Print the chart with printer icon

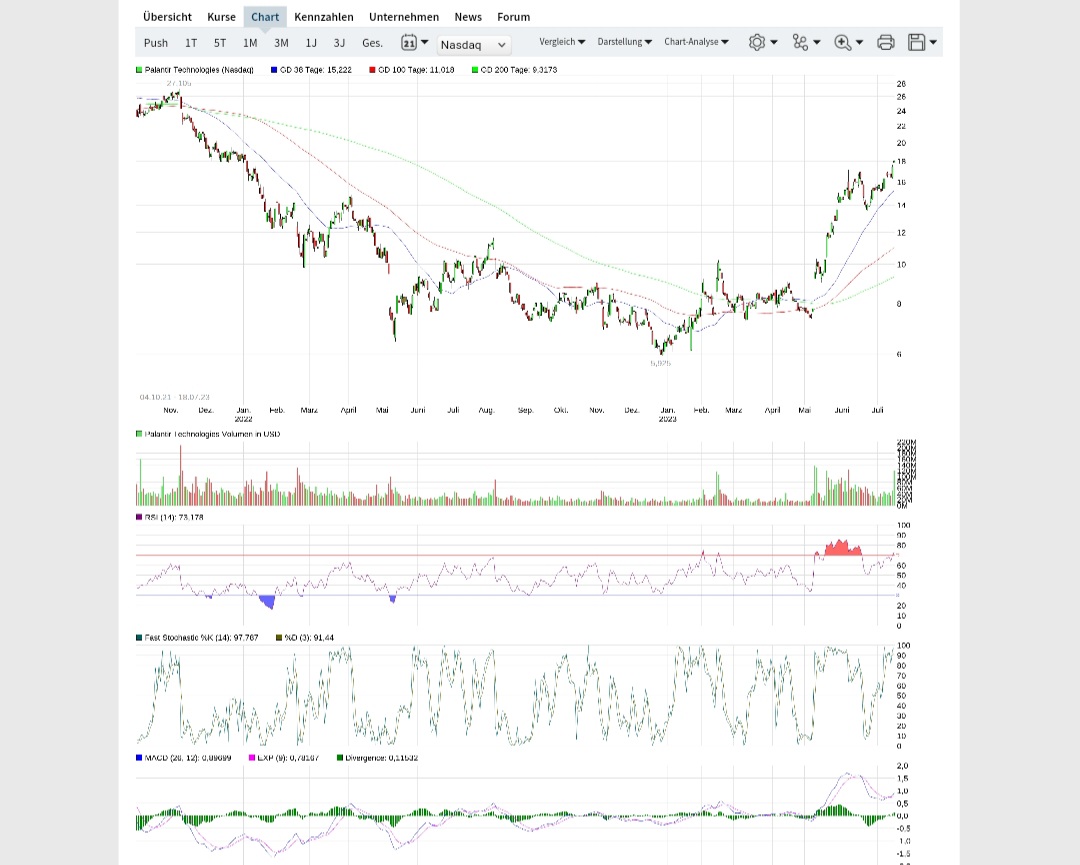pyautogui.click(x=886, y=43)
